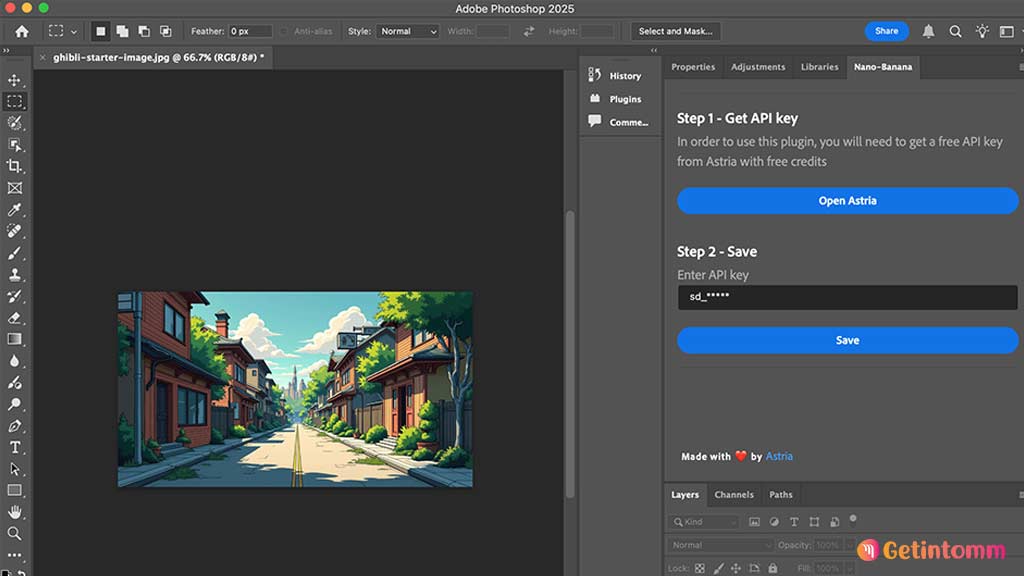The height and width of the screenshot is (576, 1024).
Task: Click the Save API key button
Action: click(x=847, y=340)
